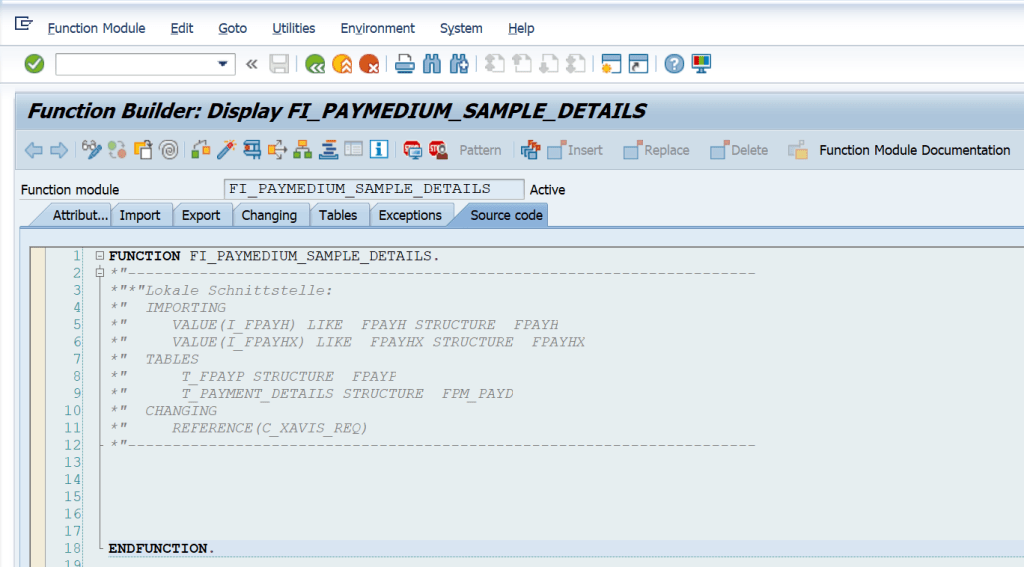
Task: Click the First Page icon
Action: [494, 64]
